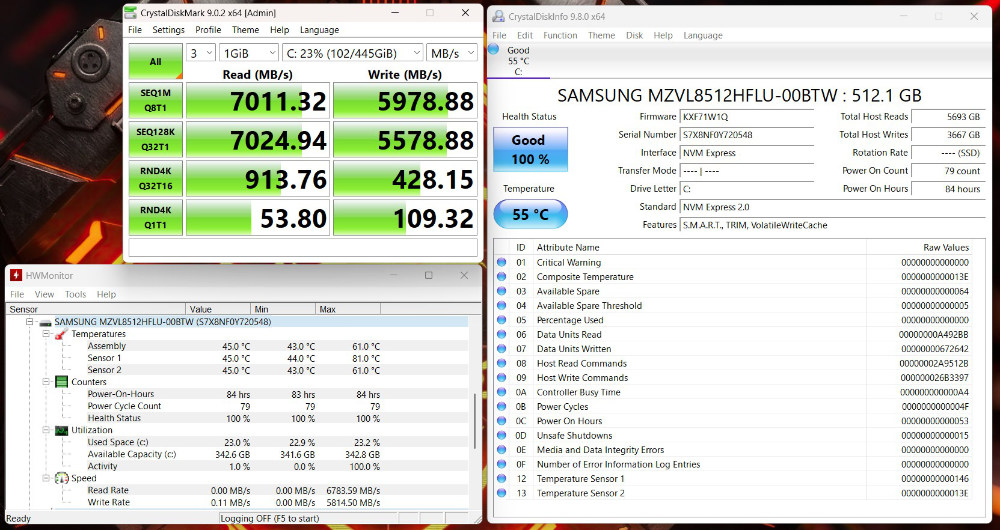Click the status dot for Temperature Sensor 2
Screen dimensions: 1000x530
502,493
